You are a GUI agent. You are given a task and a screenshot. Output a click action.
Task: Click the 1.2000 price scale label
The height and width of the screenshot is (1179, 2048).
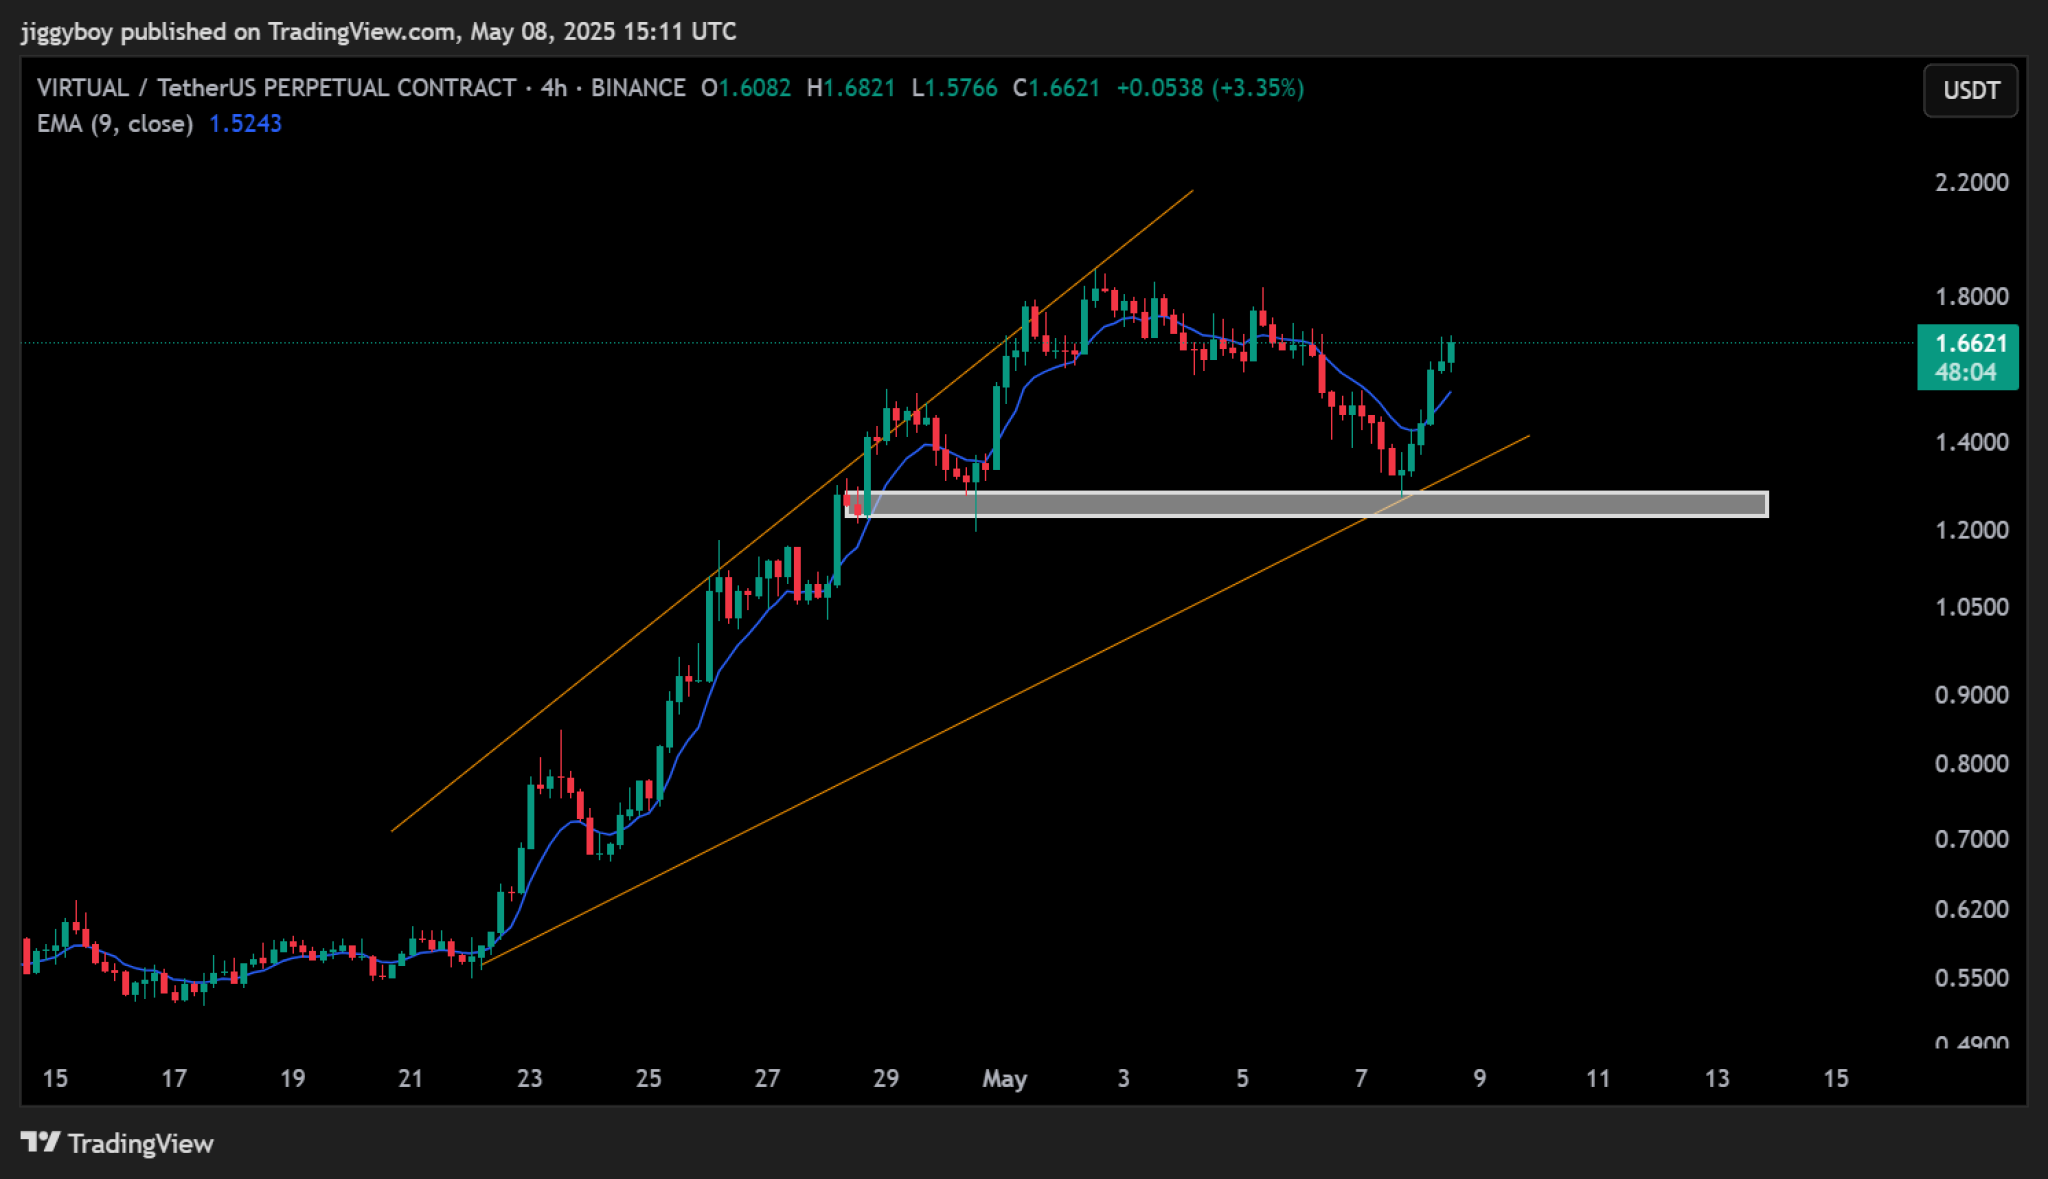point(1971,530)
